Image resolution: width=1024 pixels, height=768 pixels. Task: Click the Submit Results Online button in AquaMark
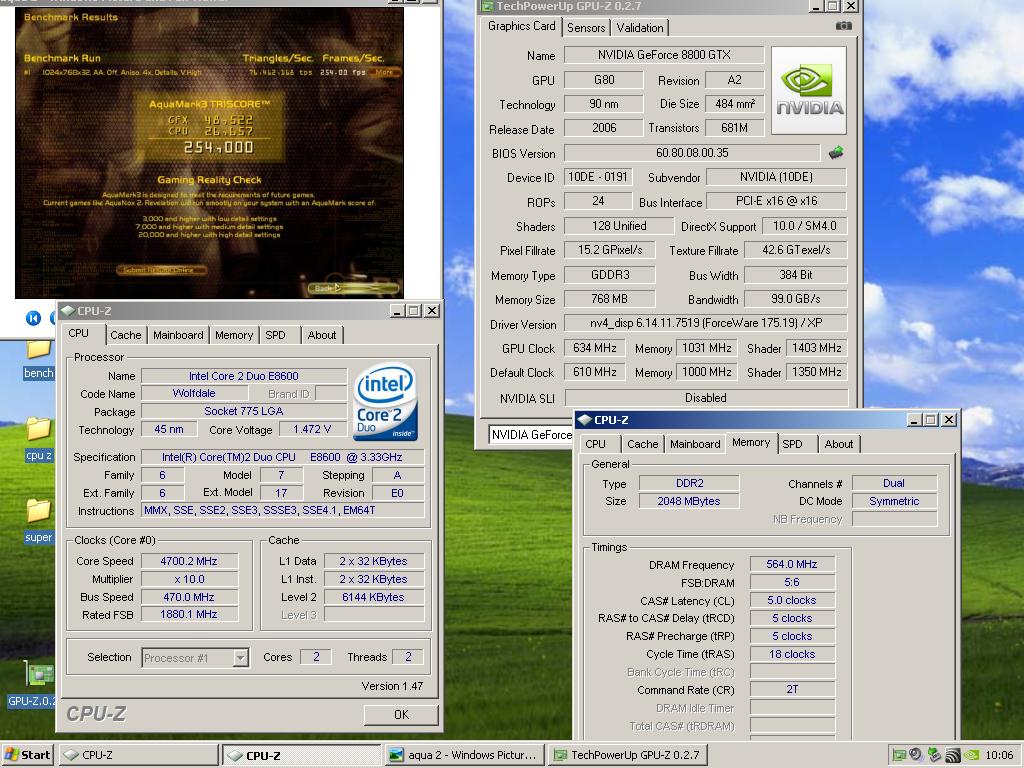point(162,269)
